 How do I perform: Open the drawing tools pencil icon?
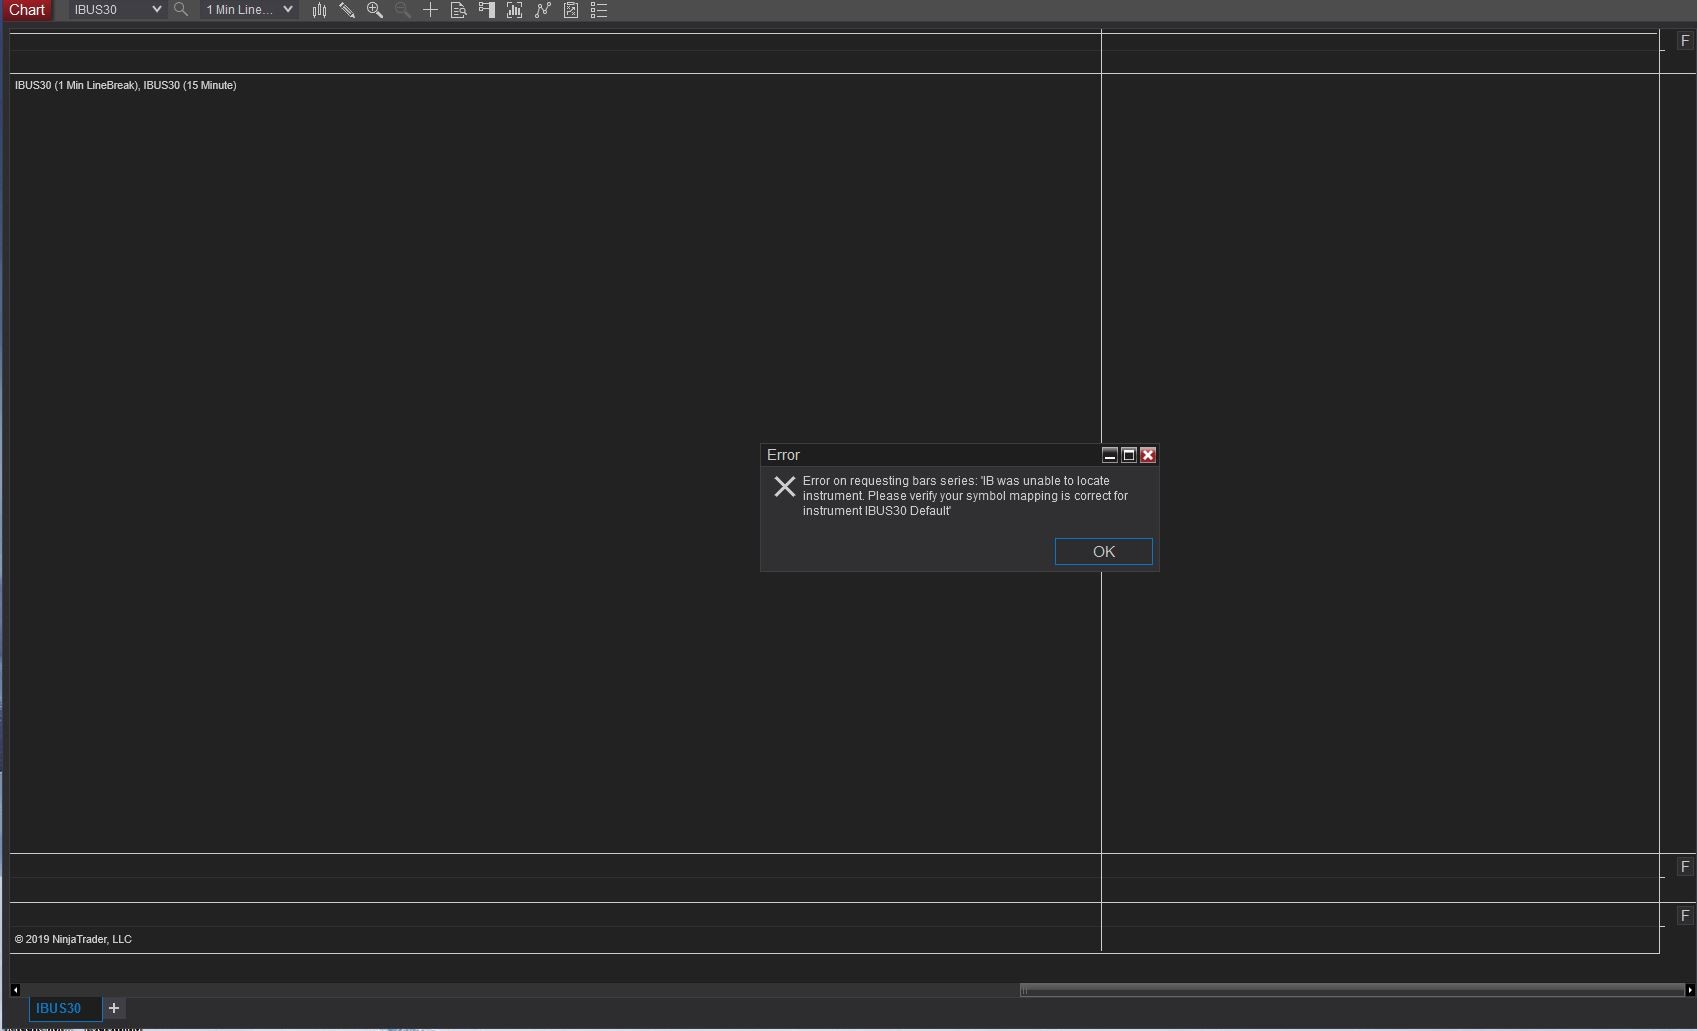pyautogui.click(x=348, y=10)
